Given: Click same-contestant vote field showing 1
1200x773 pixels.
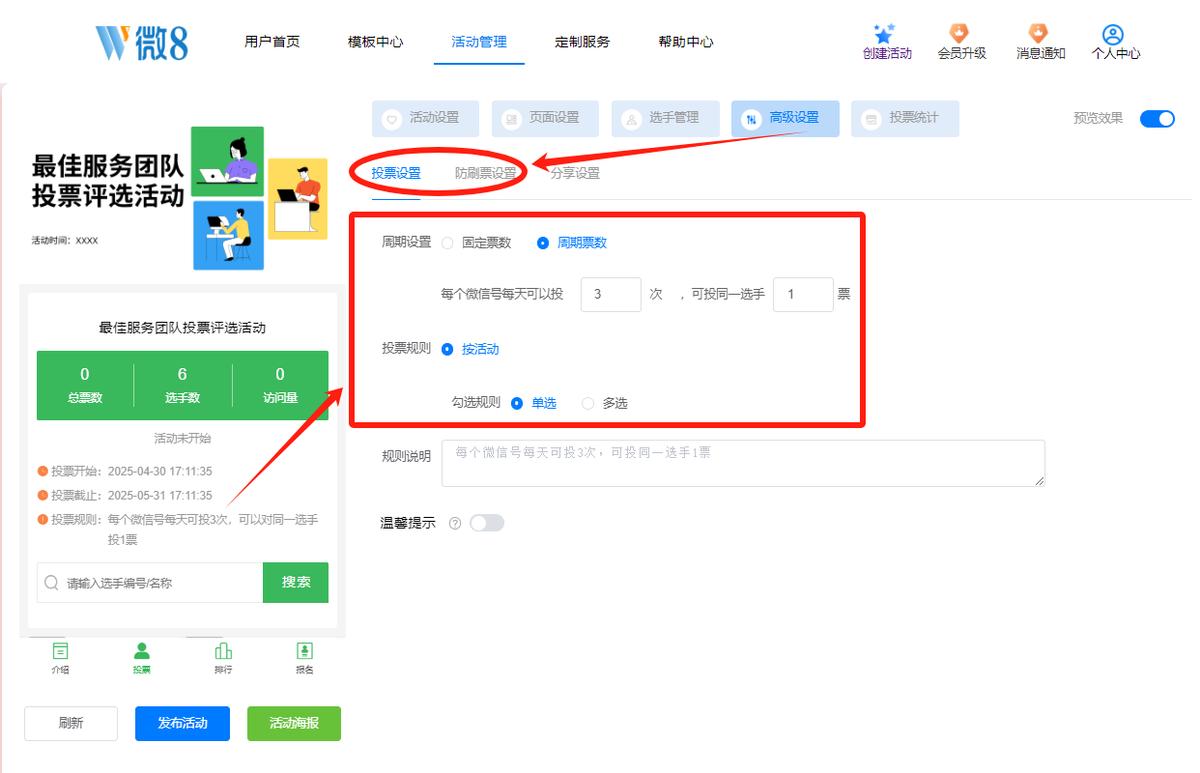Looking at the screenshot, I should point(803,295).
